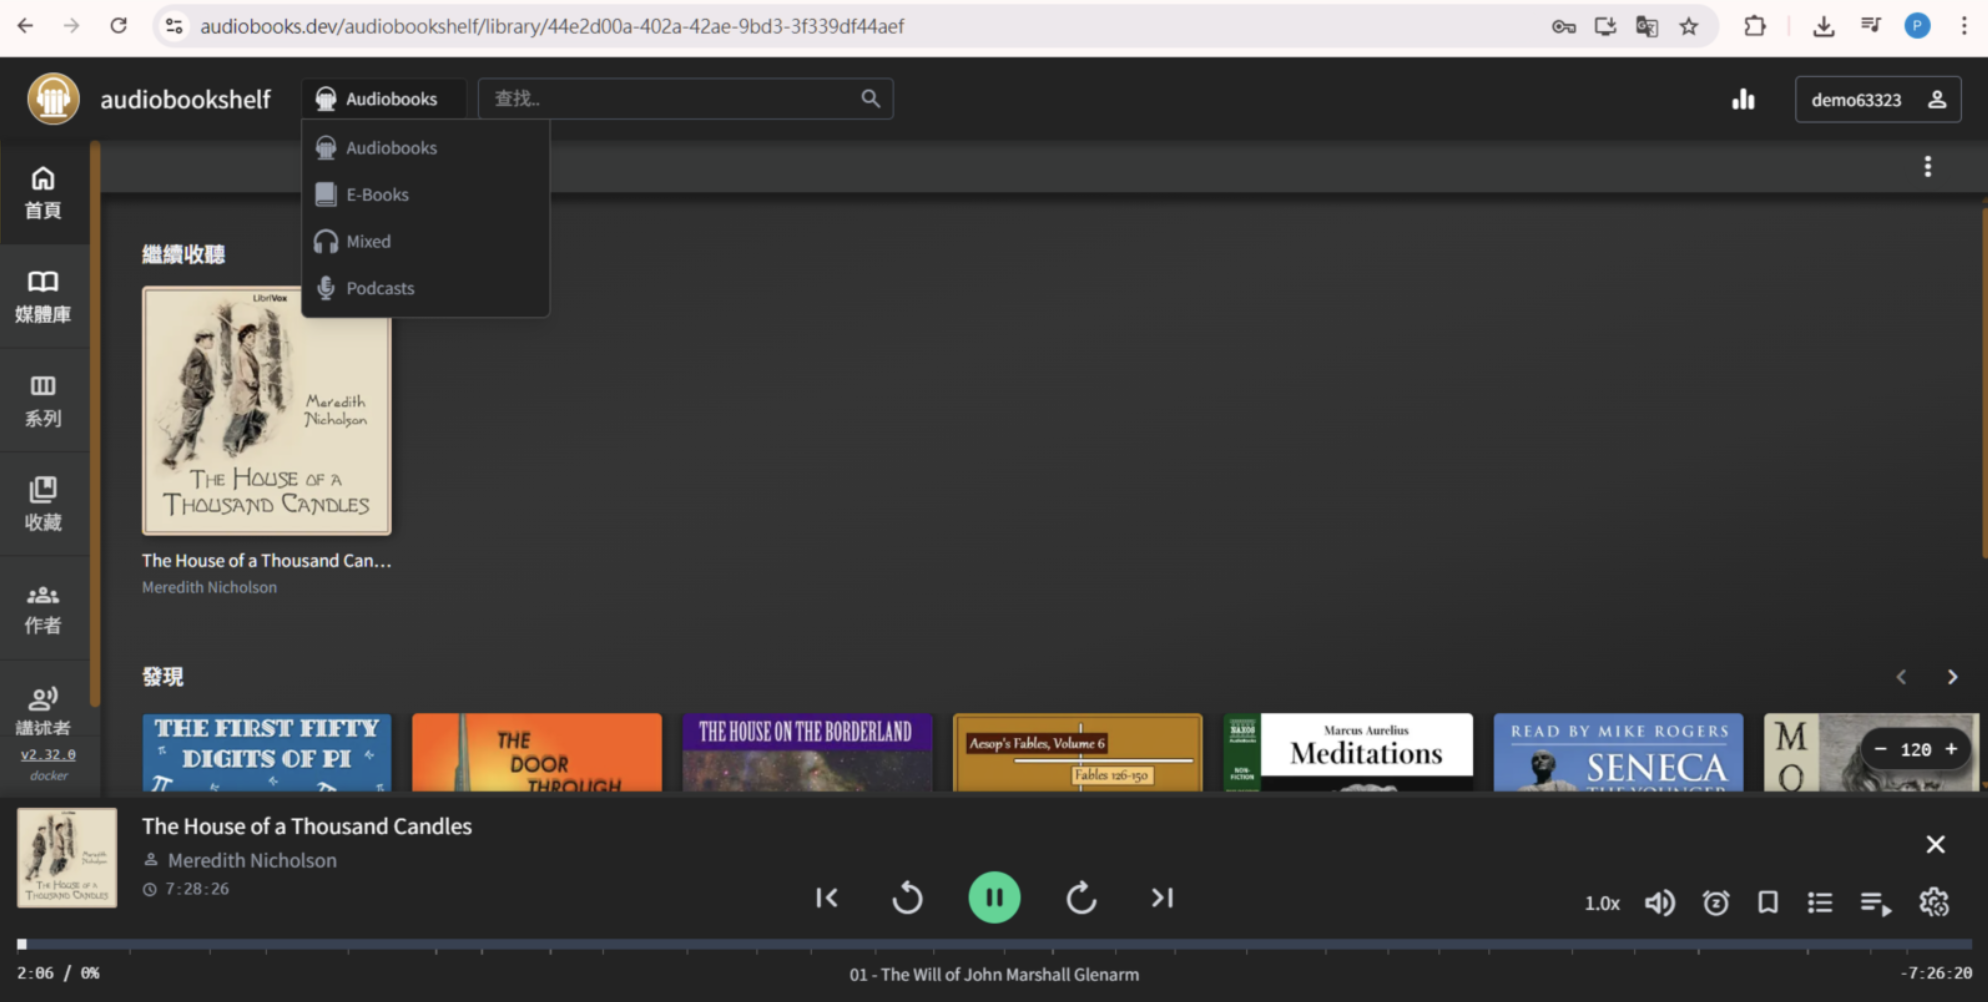Pause the audiobook playback
Screen dimensions: 1988x1002
coord(994,898)
